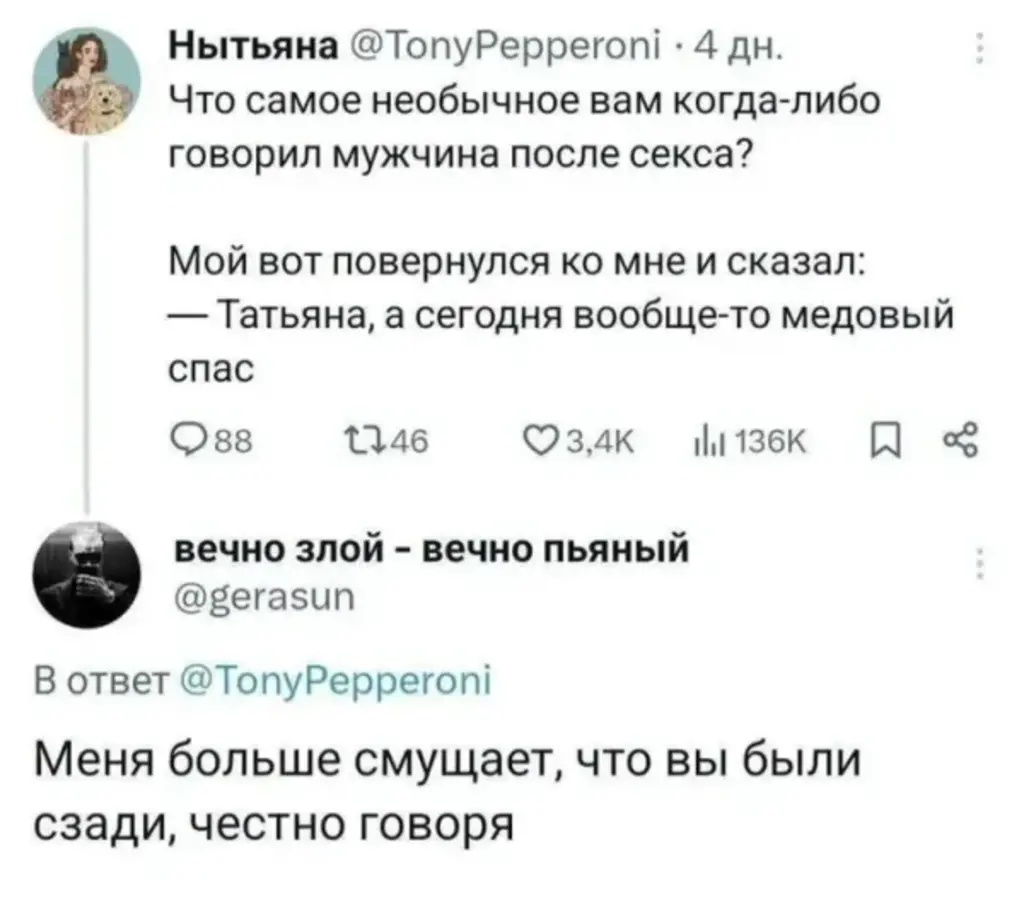This screenshot has width=1024, height=922.
Task: Open more options on gerasun's reply
Action: [979, 563]
